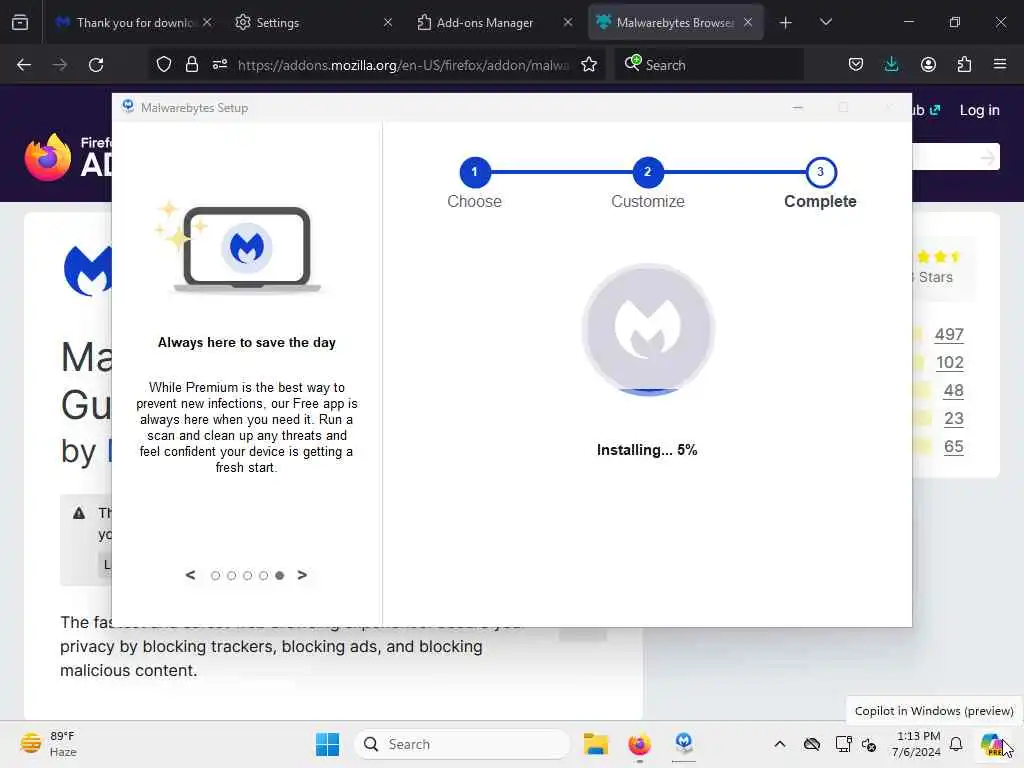
Task: Open the weather widget showing 89°F Haze
Action: 48,744
